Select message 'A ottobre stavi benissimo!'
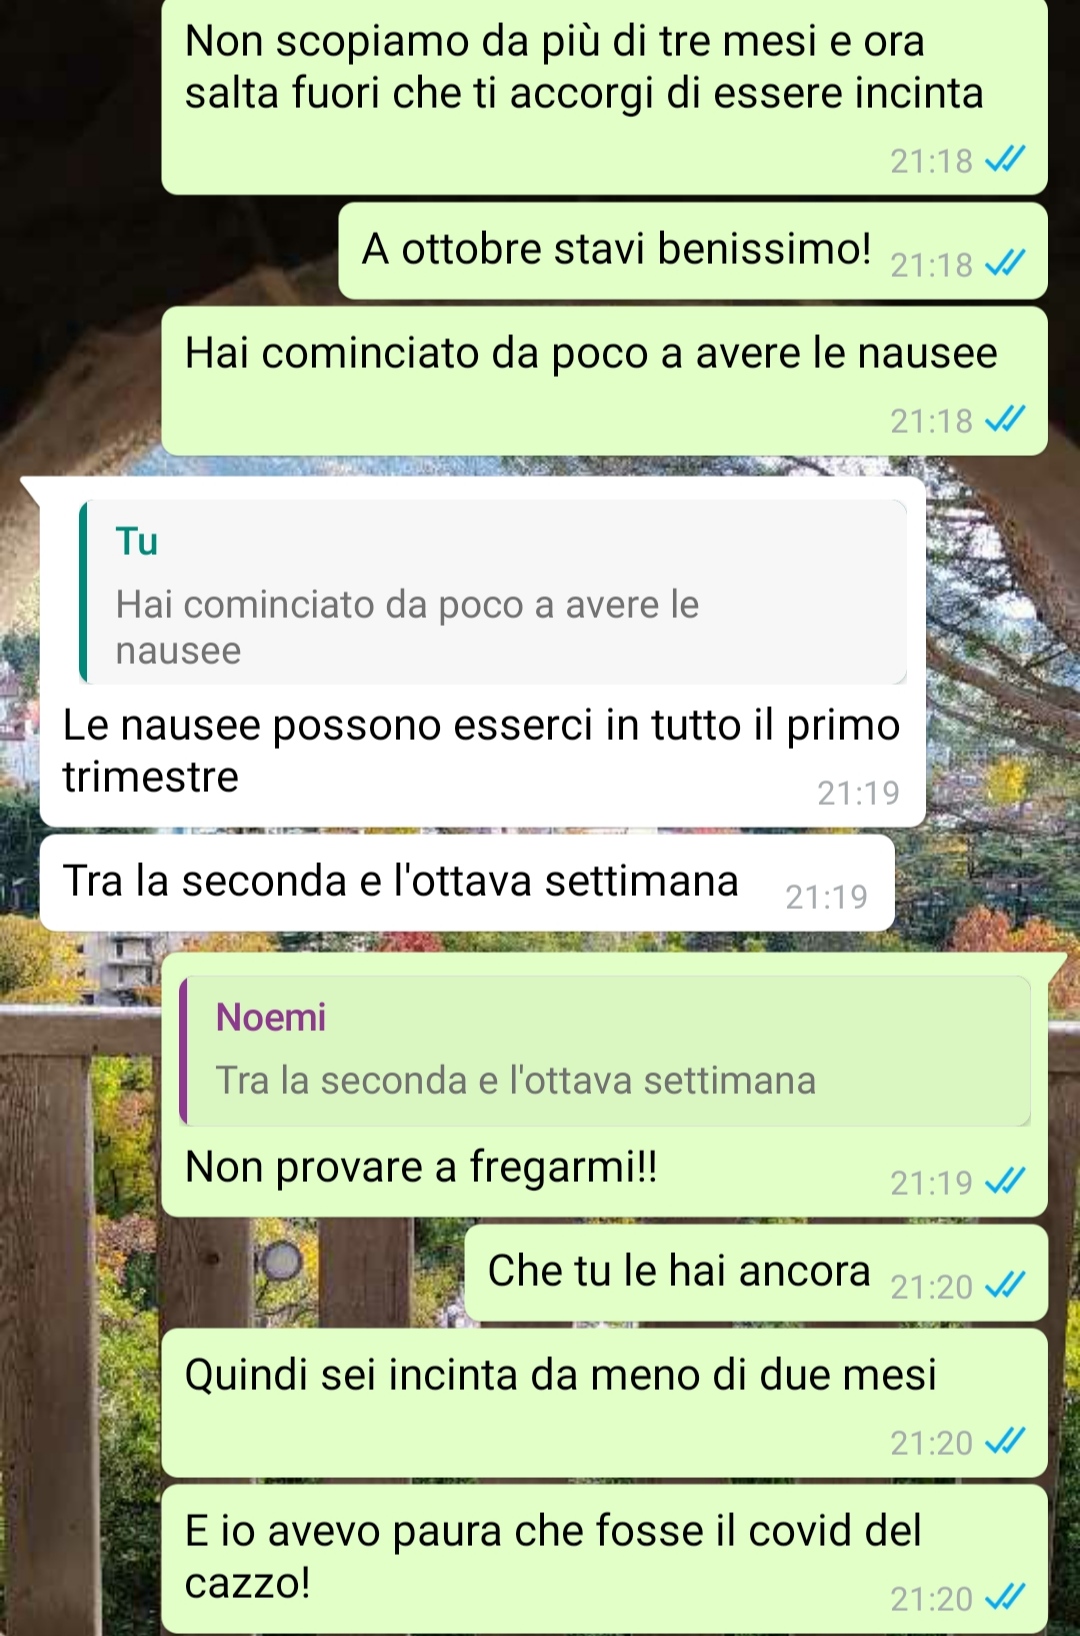The height and width of the screenshot is (1636, 1080). click(x=693, y=251)
